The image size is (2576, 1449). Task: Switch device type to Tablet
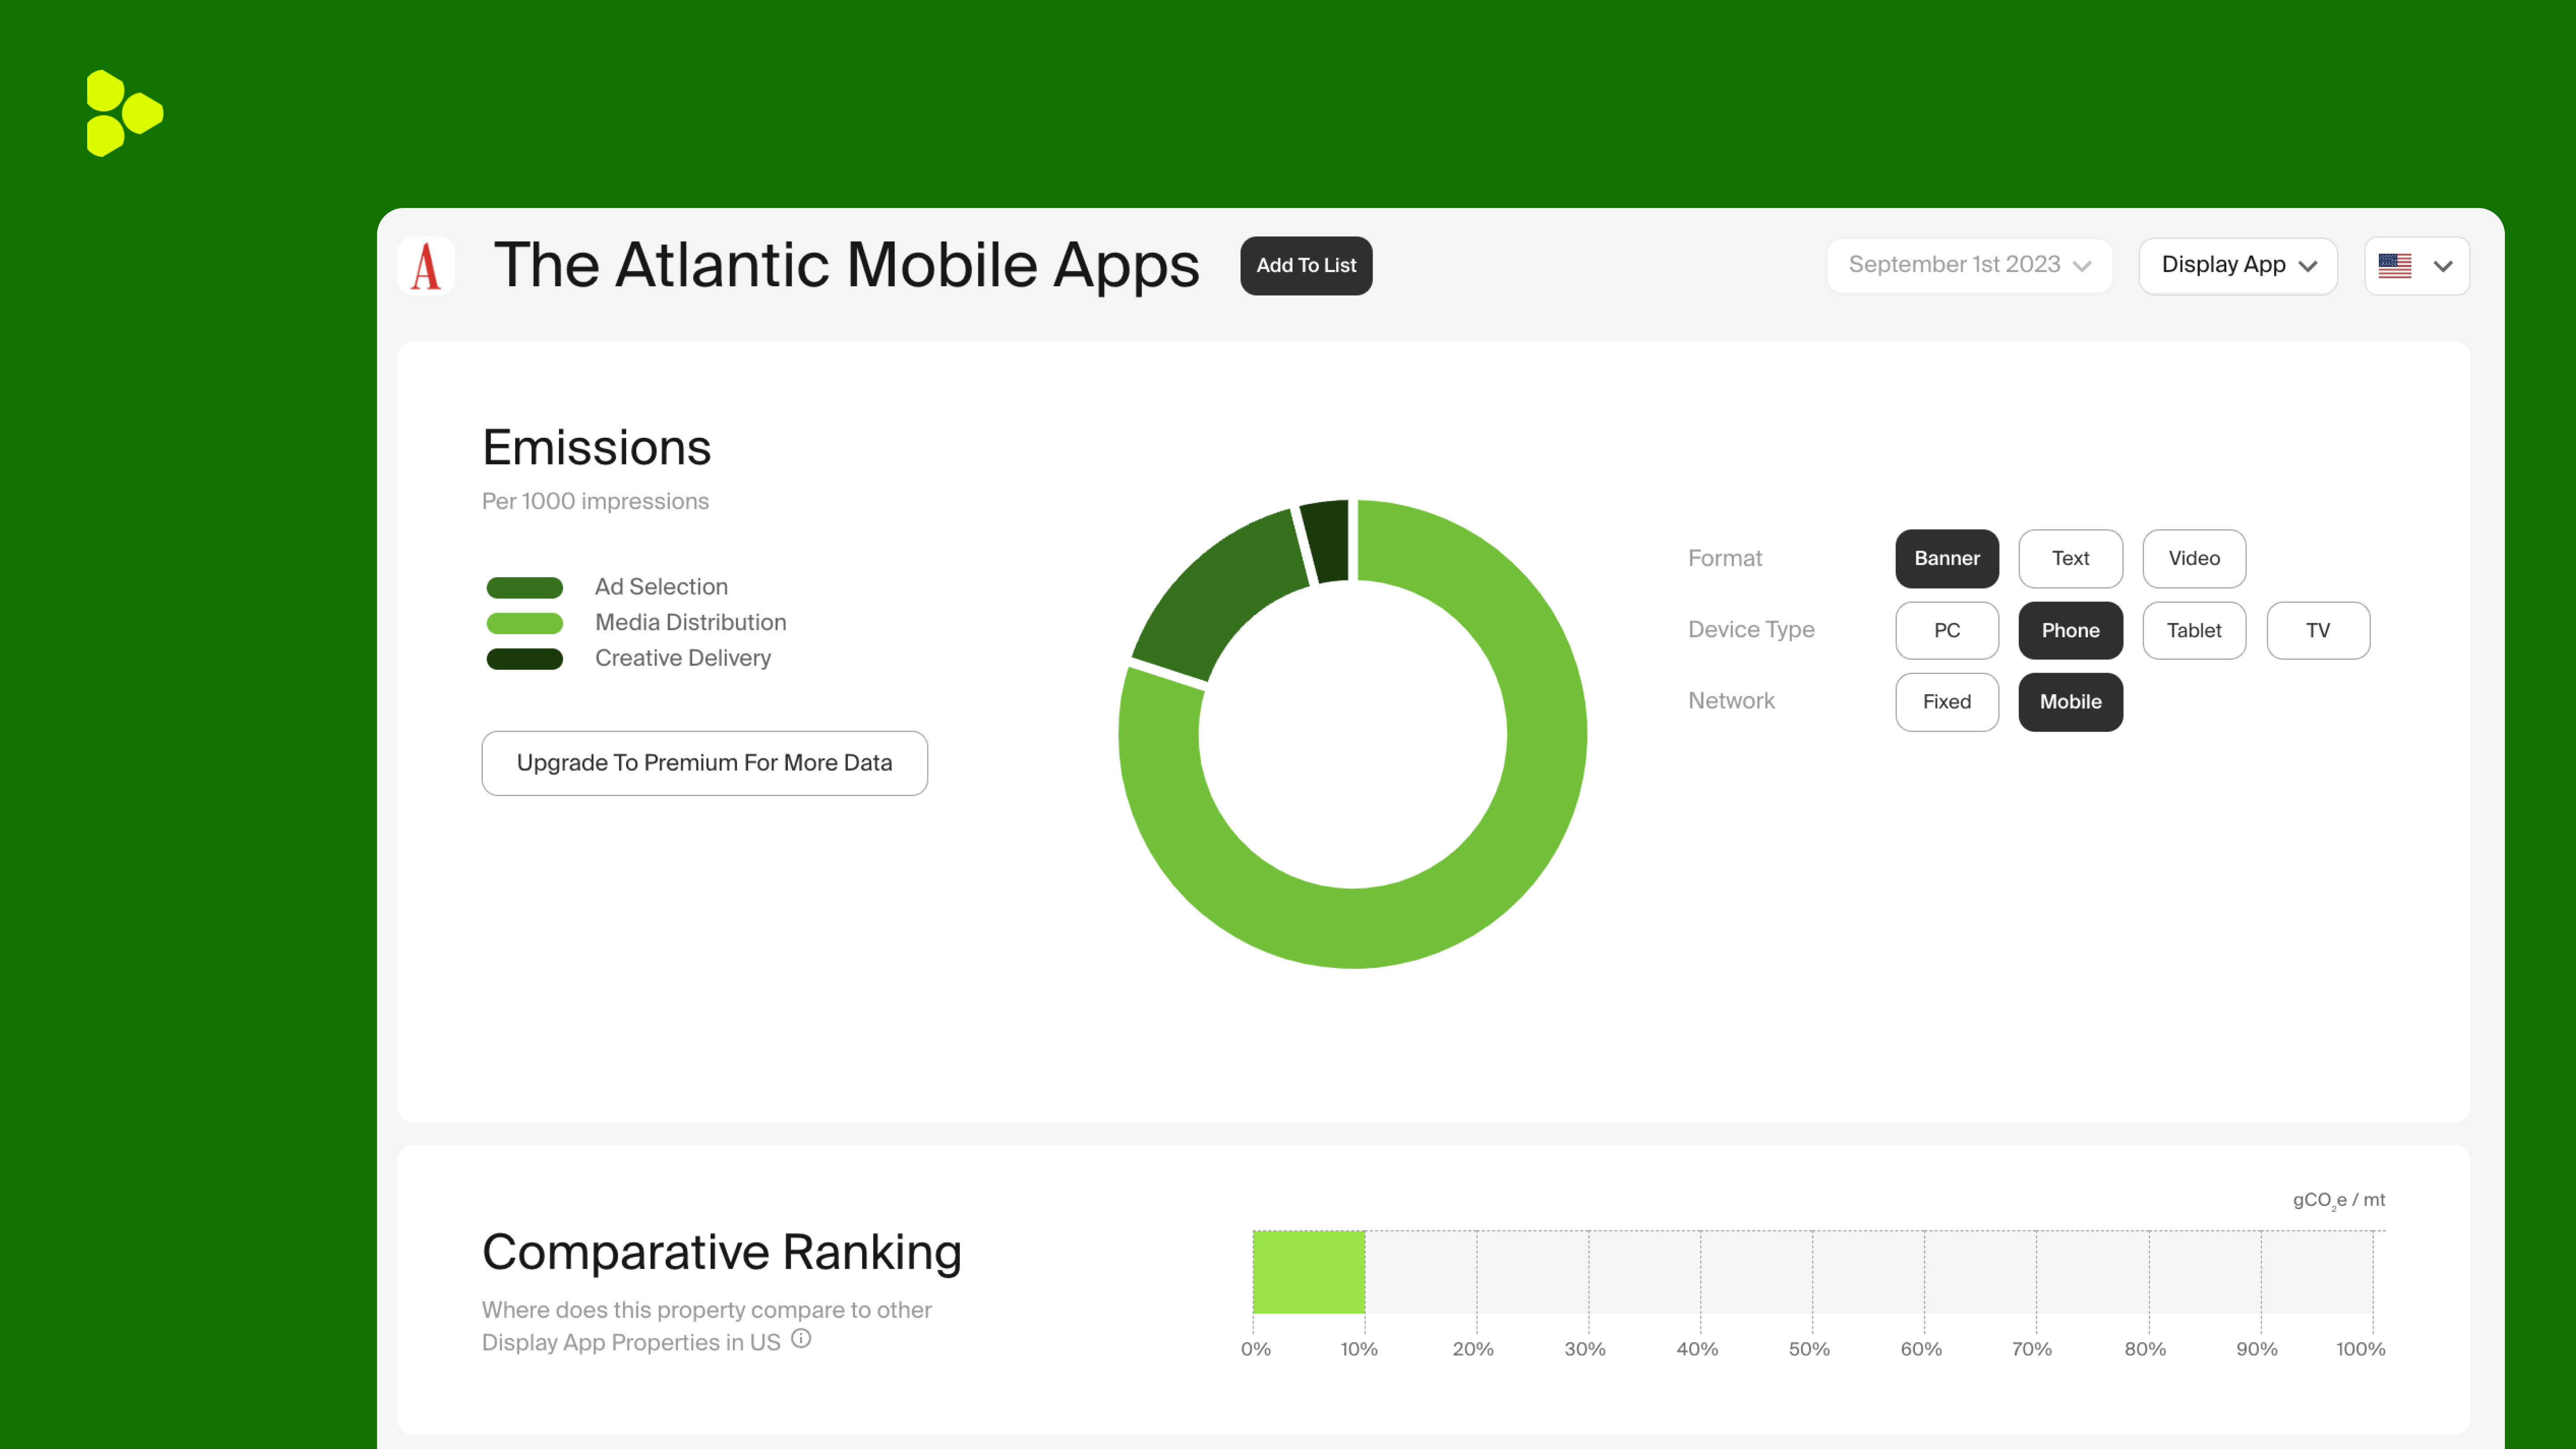pos(2194,630)
